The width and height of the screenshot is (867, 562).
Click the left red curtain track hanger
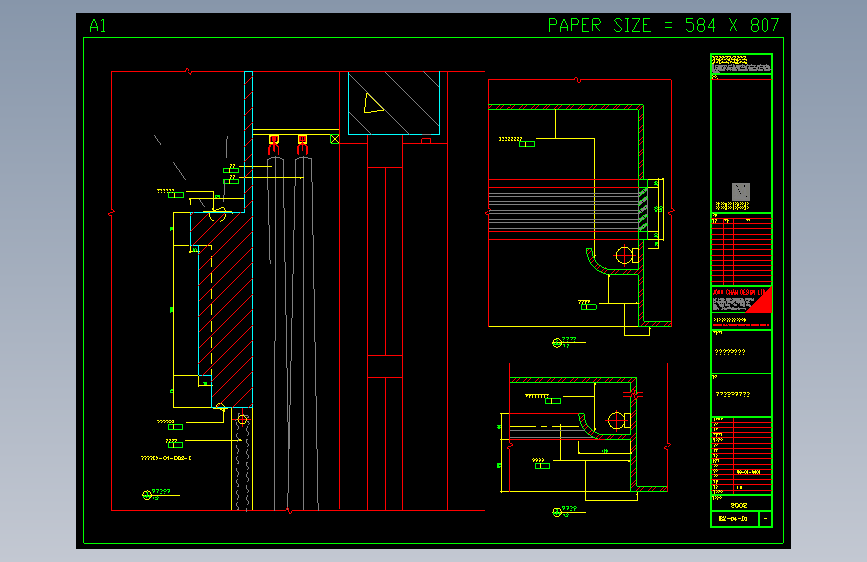coord(274,144)
